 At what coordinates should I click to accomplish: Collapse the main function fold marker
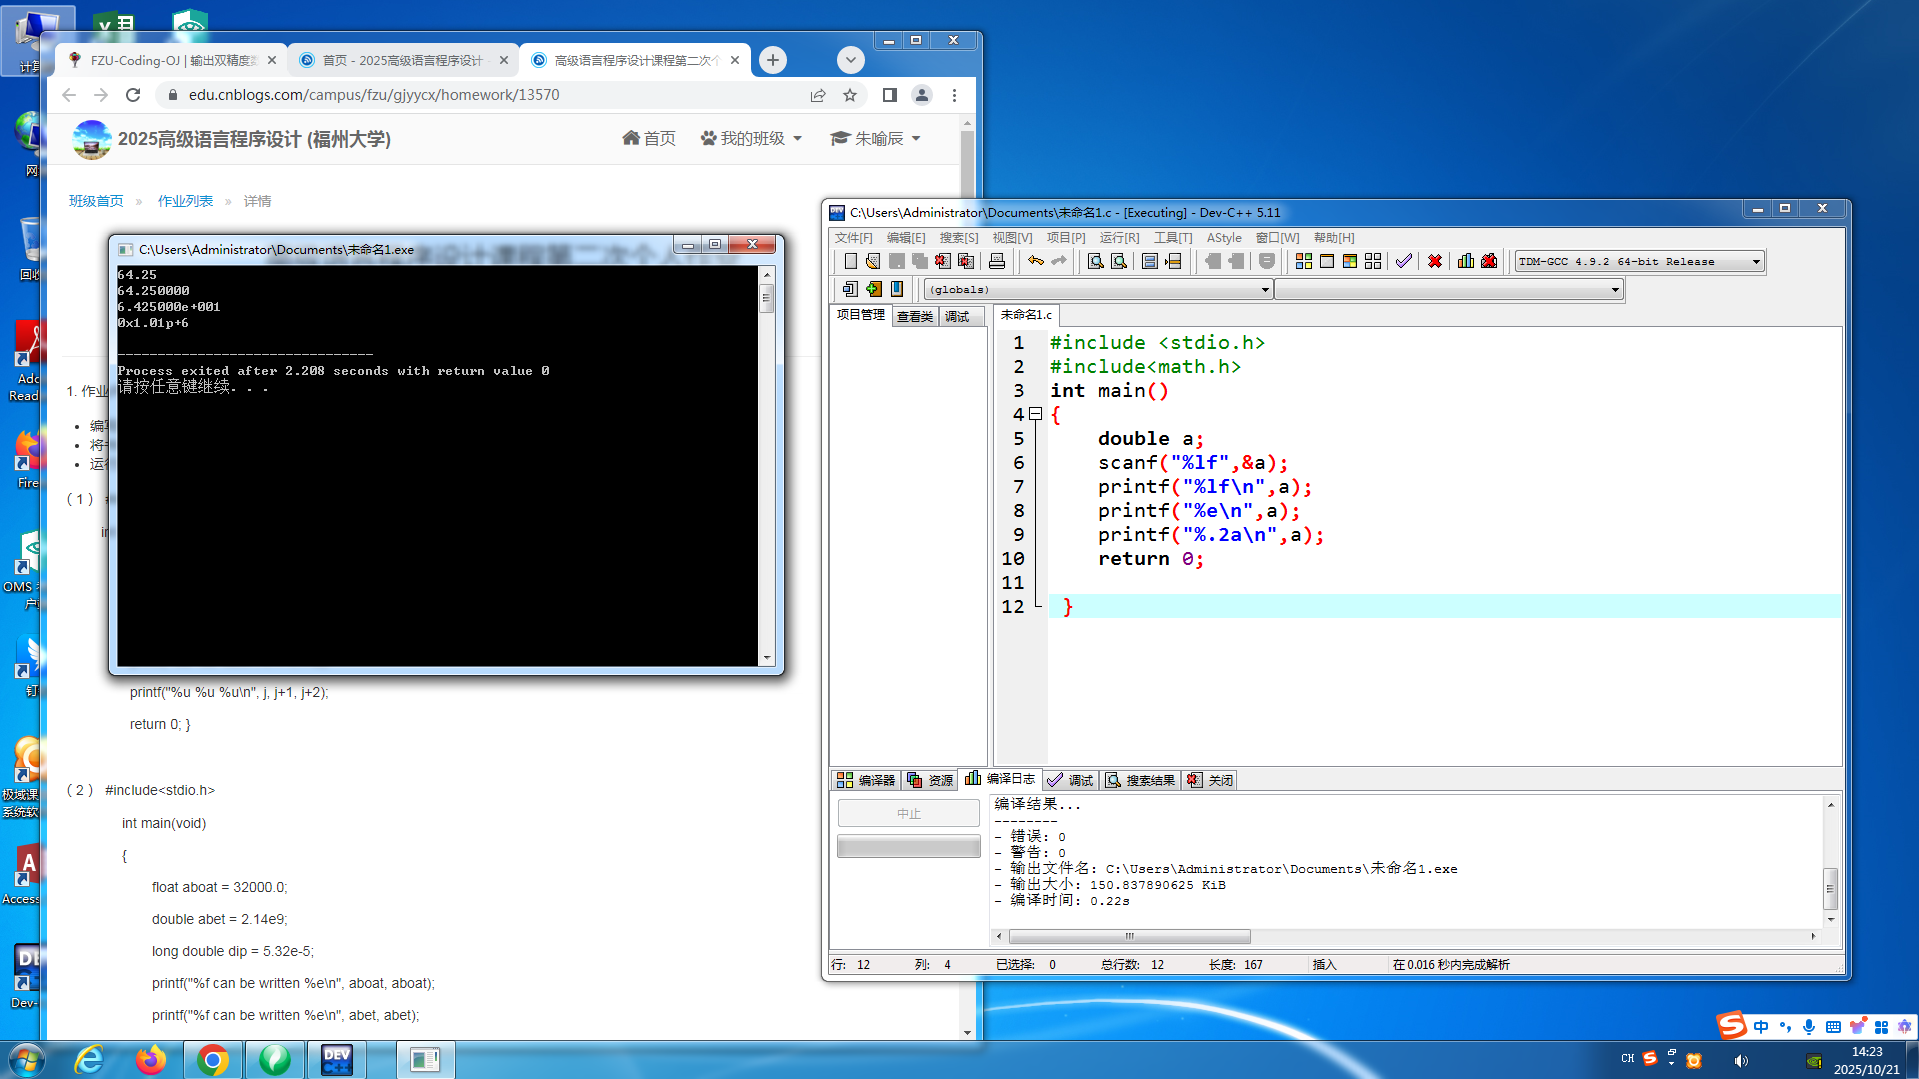(x=1036, y=414)
